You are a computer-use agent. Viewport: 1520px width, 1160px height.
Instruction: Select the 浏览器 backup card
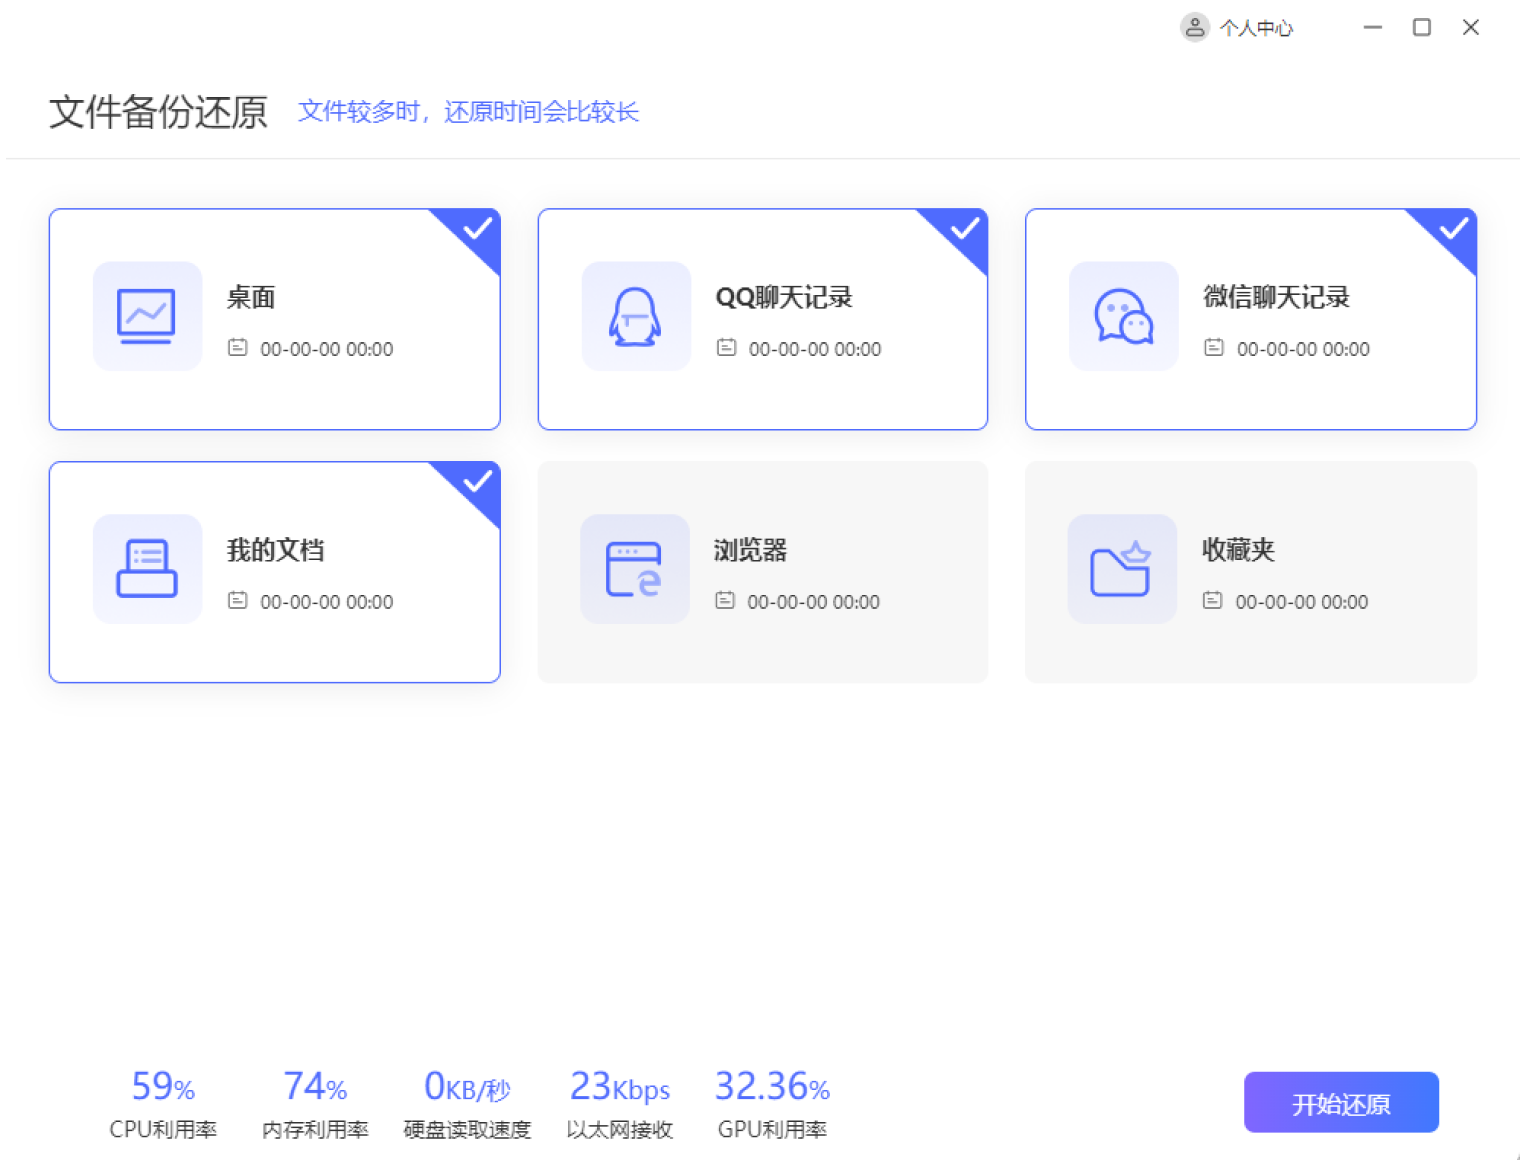(762, 572)
